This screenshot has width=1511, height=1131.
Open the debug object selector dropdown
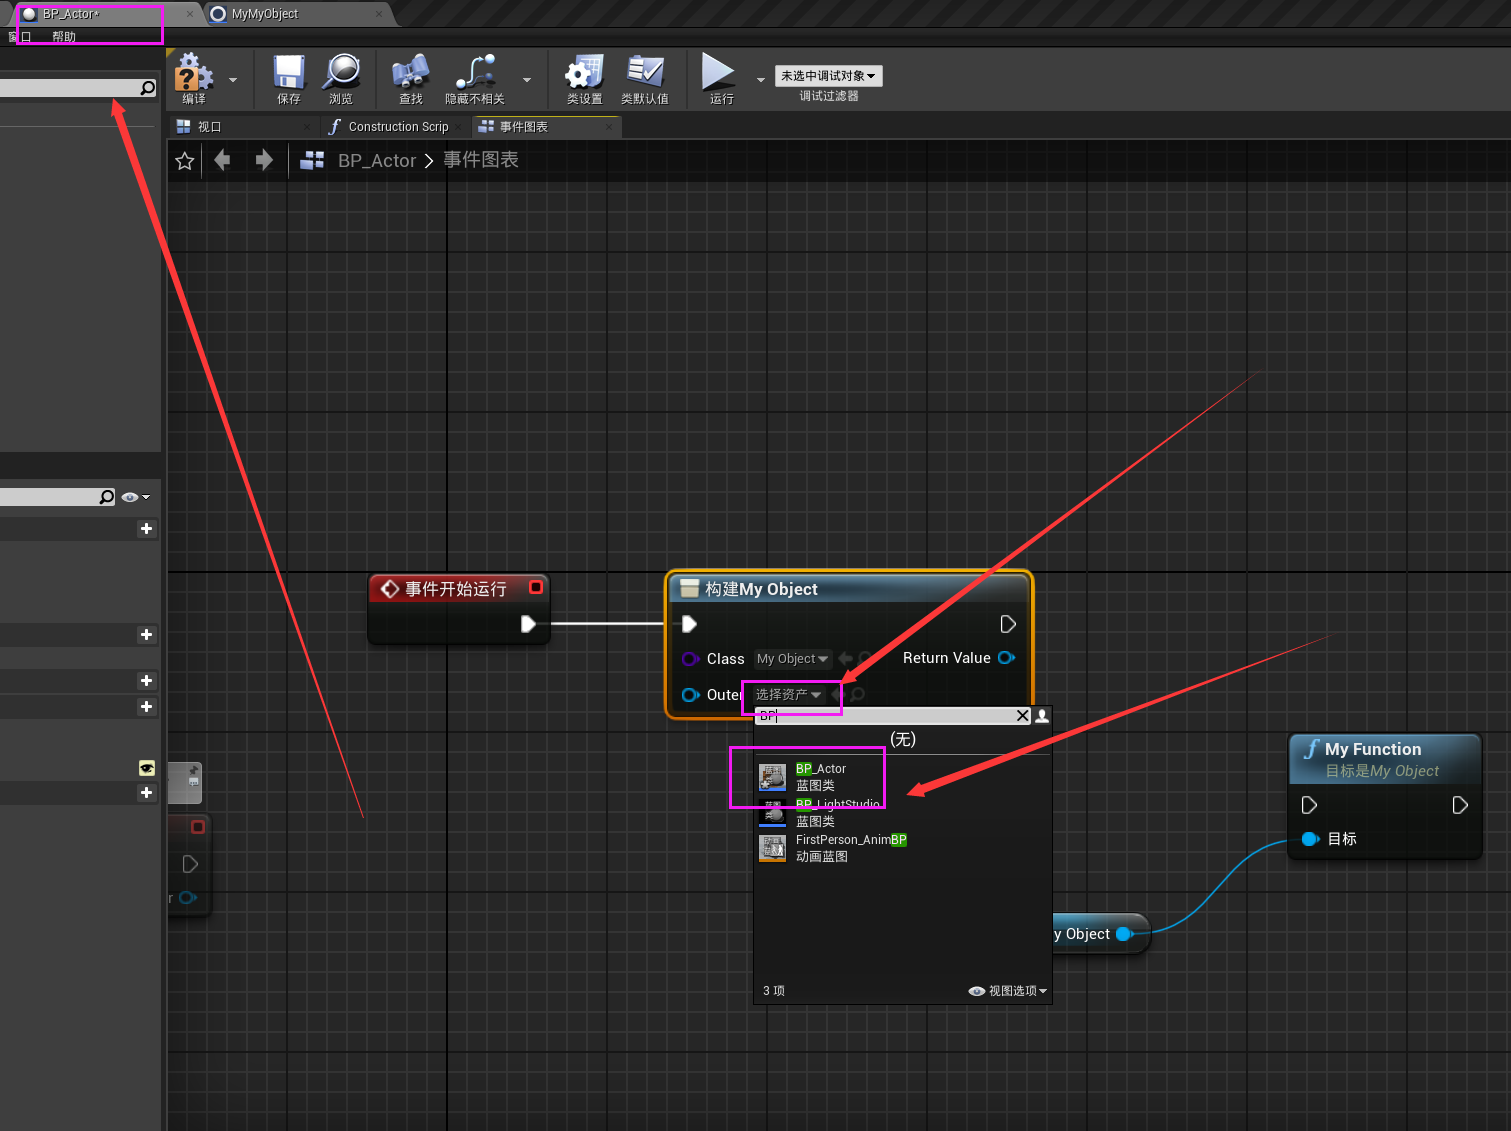coord(828,76)
